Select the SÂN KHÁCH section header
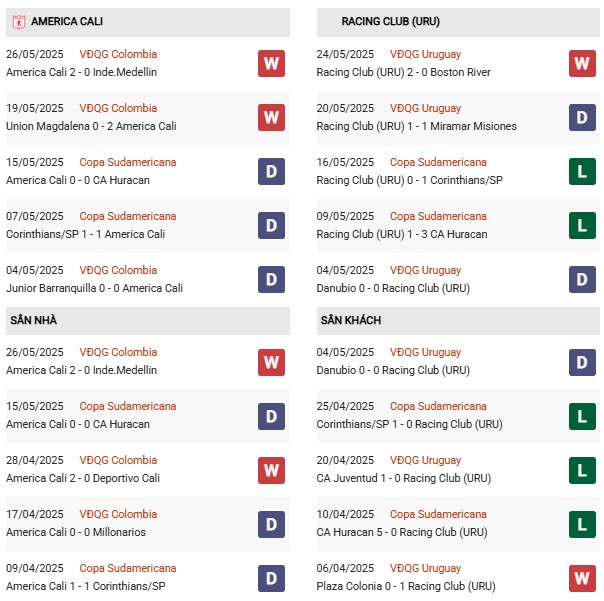The height and width of the screenshot is (601, 604). 458,321
